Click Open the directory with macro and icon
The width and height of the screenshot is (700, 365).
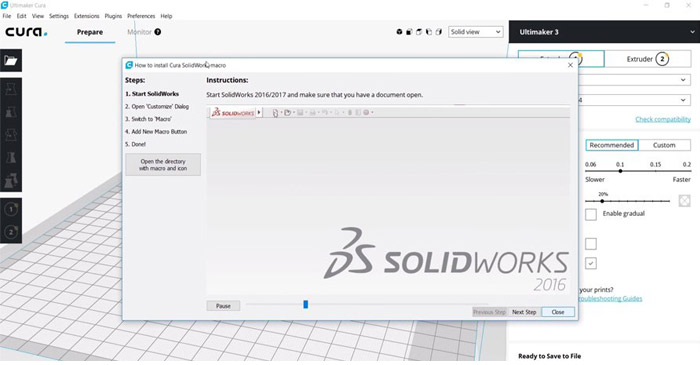(x=163, y=165)
